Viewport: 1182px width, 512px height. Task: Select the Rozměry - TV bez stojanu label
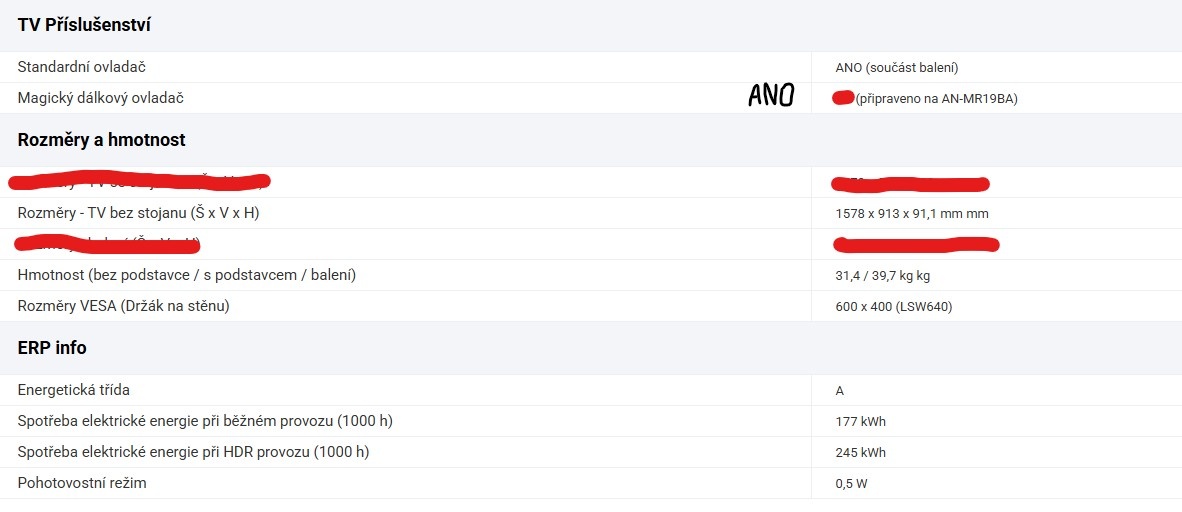click(139, 213)
